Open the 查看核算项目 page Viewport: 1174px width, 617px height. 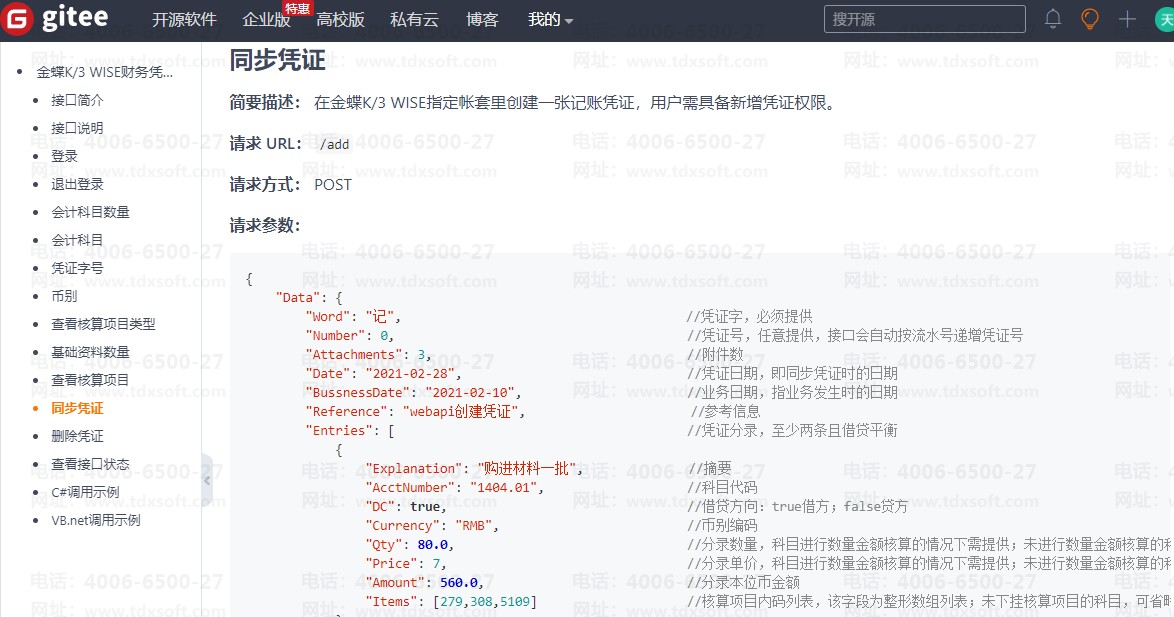90,380
